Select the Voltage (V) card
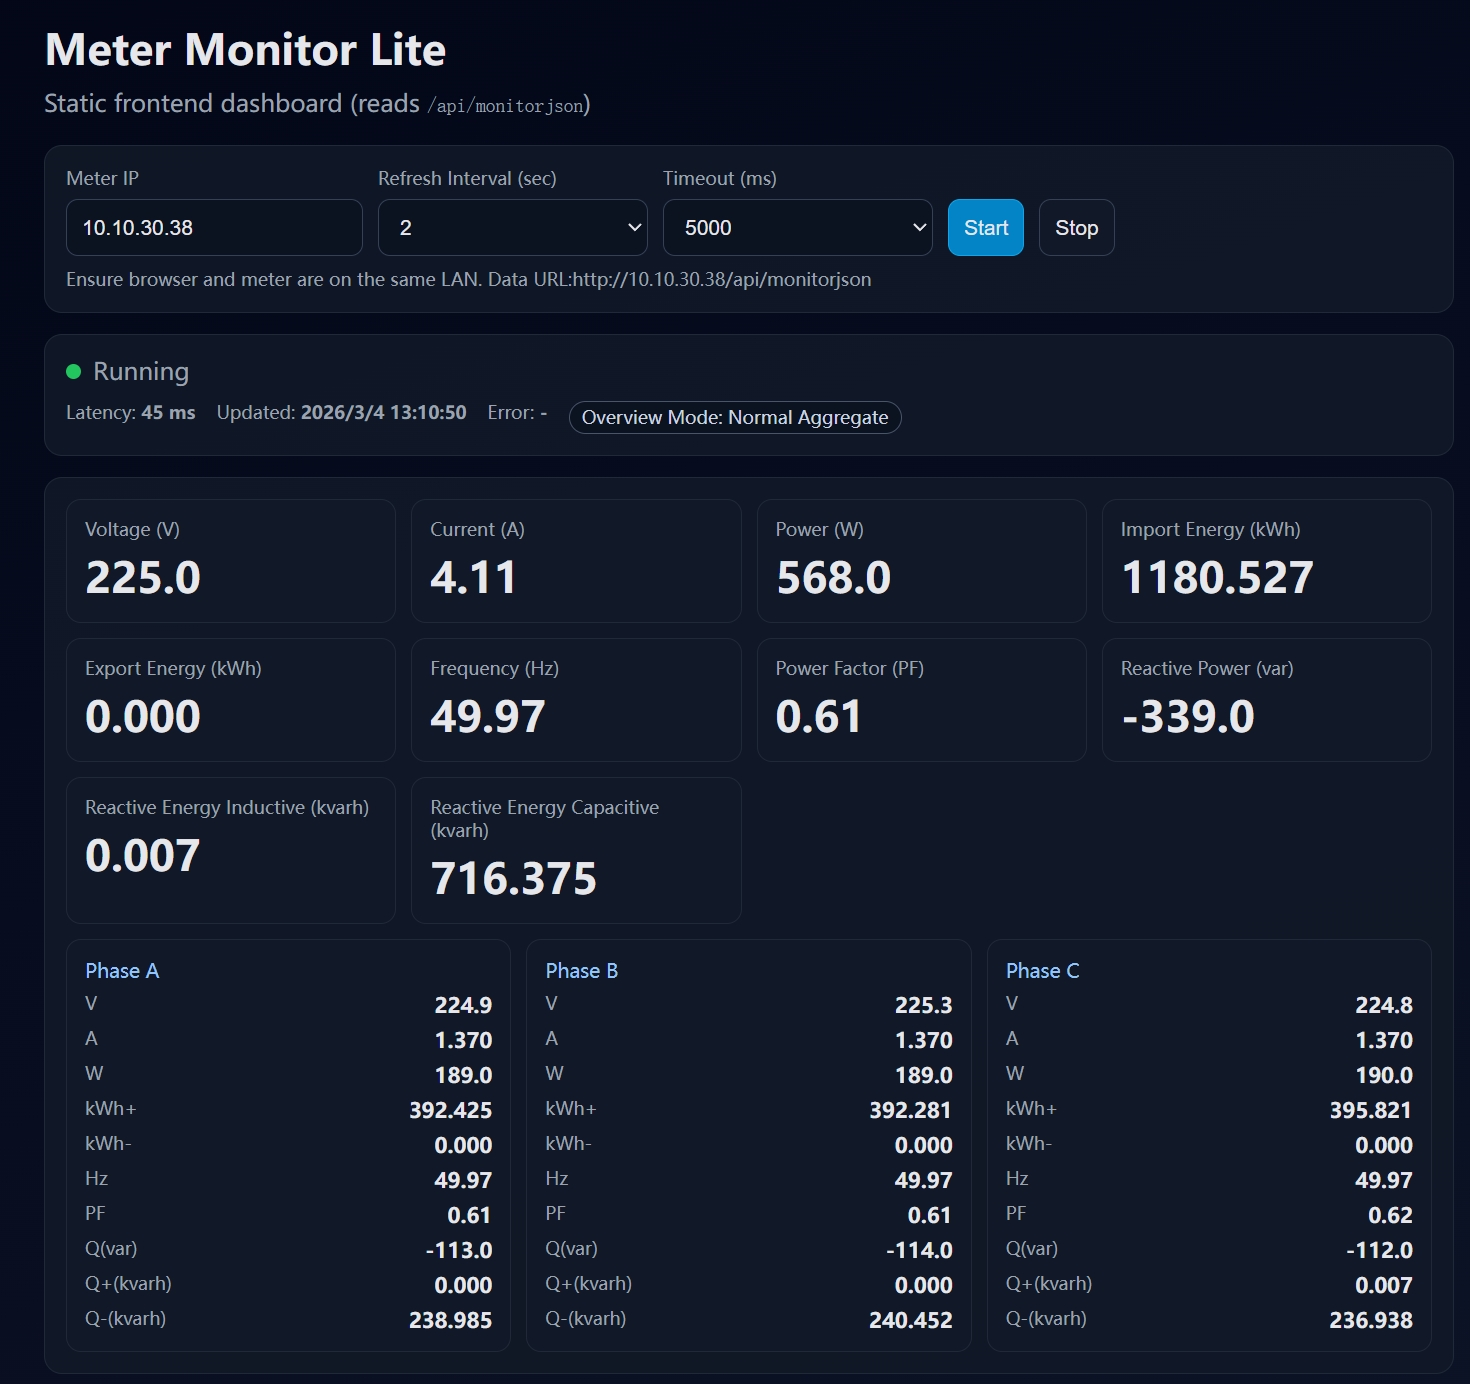Screen dimensions: 1470x1384 click(231, 561)
